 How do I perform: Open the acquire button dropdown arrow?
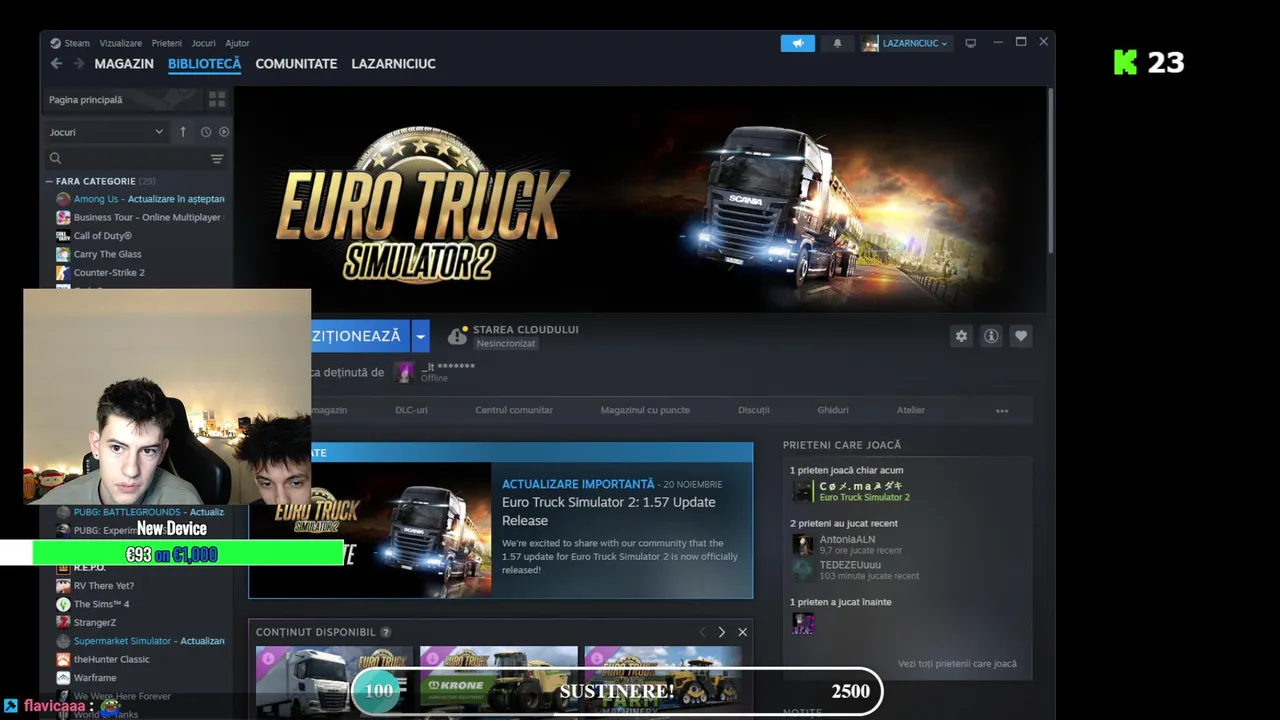point(421,336)
